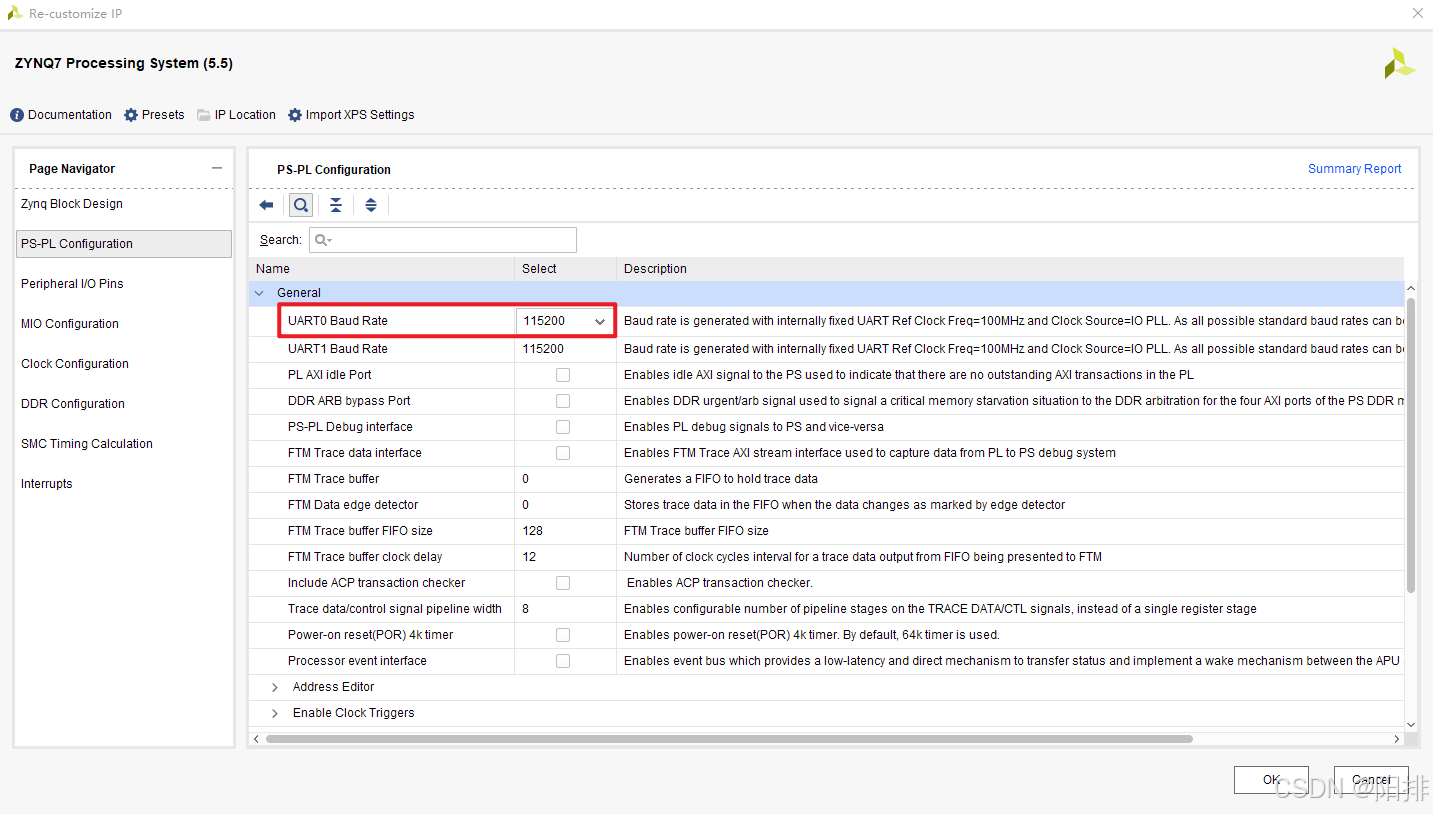Select FTM Trace buffer clock delay 12
Screen dimensions: 1433x814
pos(529,557)
